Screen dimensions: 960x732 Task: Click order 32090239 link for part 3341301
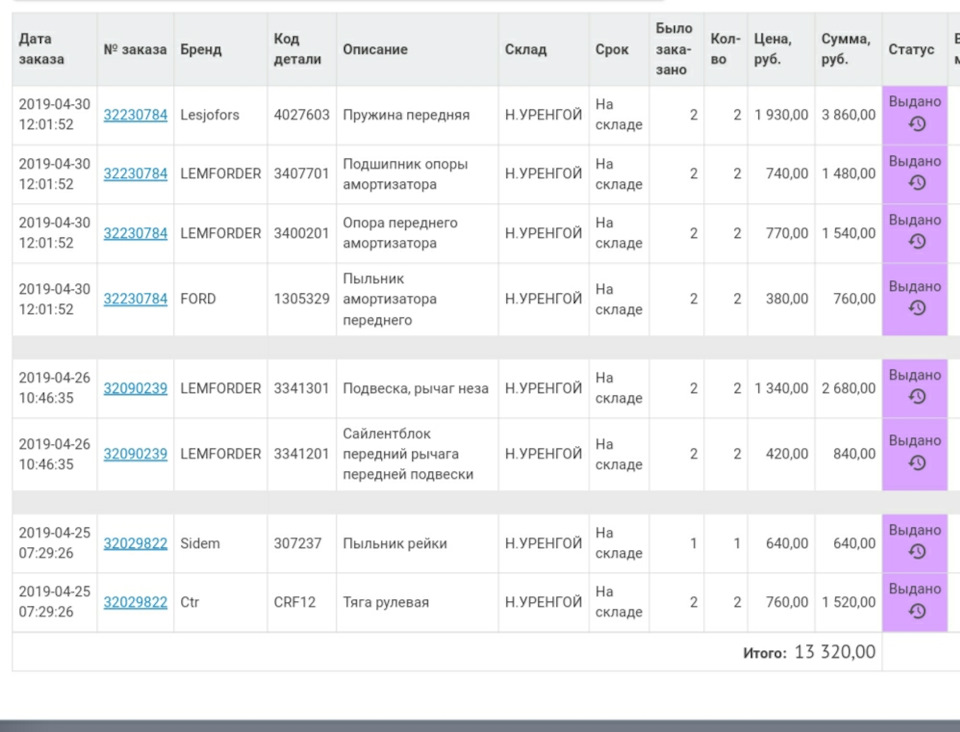click(x=135, y=388)
